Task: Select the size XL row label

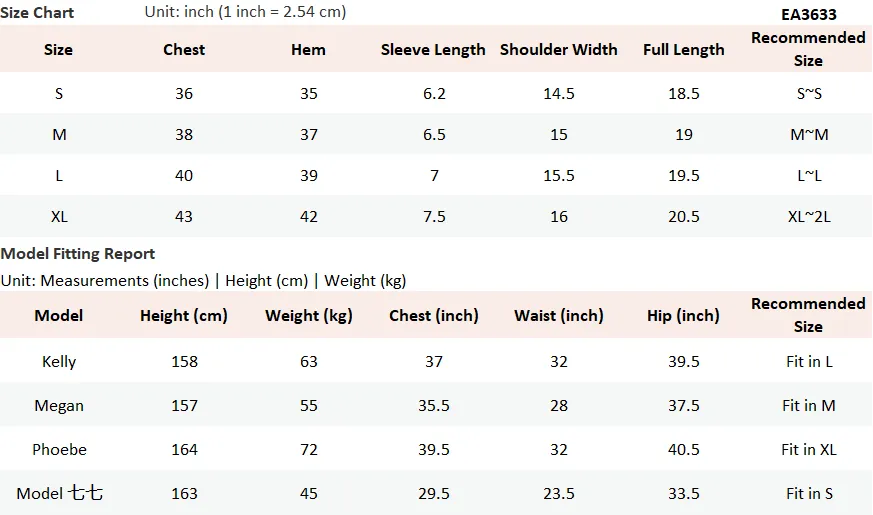Action: pyautogui.click(x=59, y=217)
